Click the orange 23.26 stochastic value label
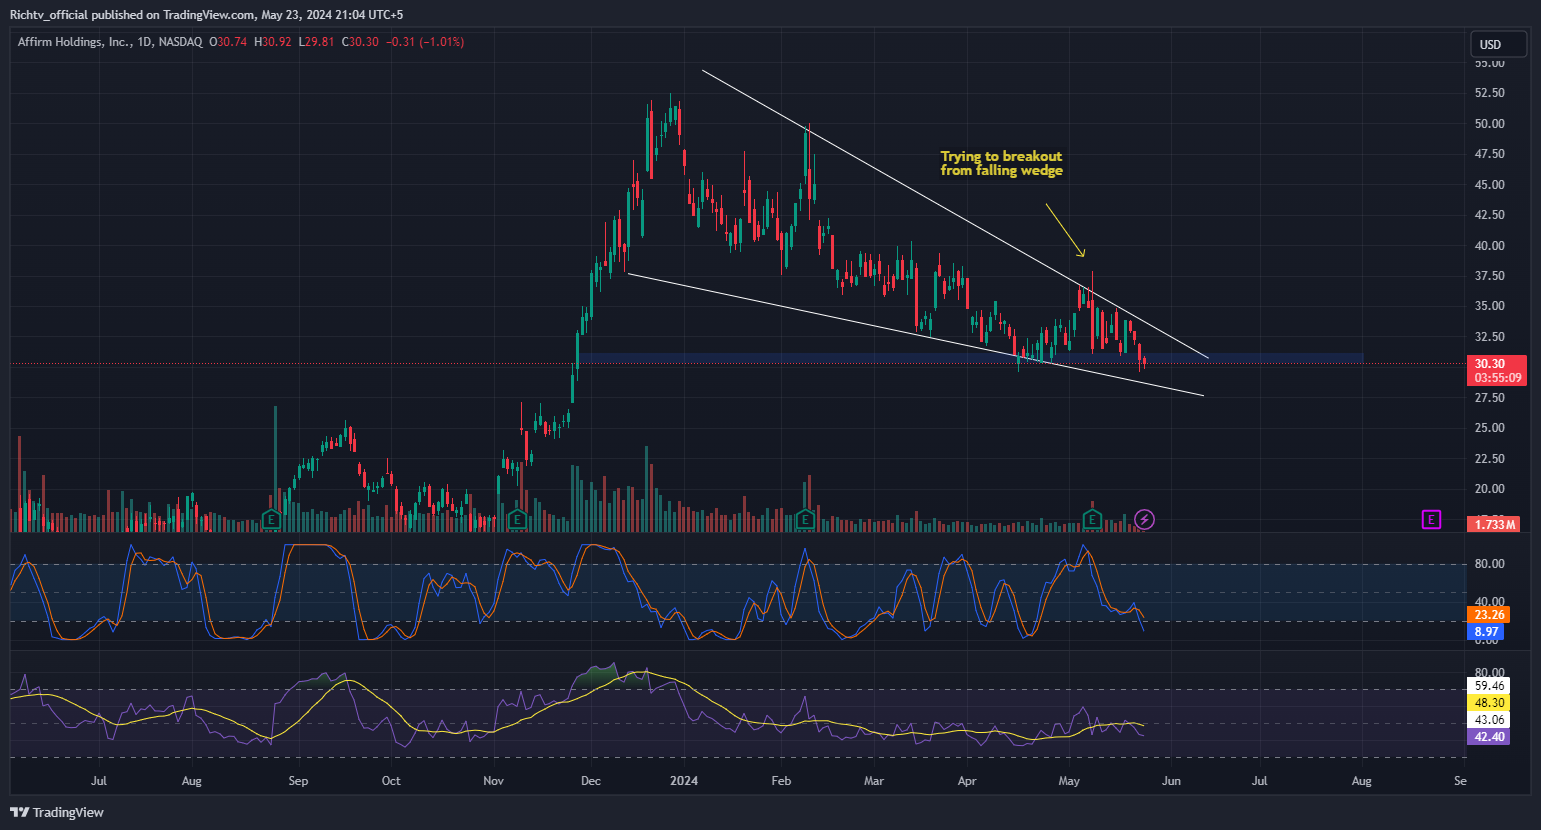 [1488, 614]
